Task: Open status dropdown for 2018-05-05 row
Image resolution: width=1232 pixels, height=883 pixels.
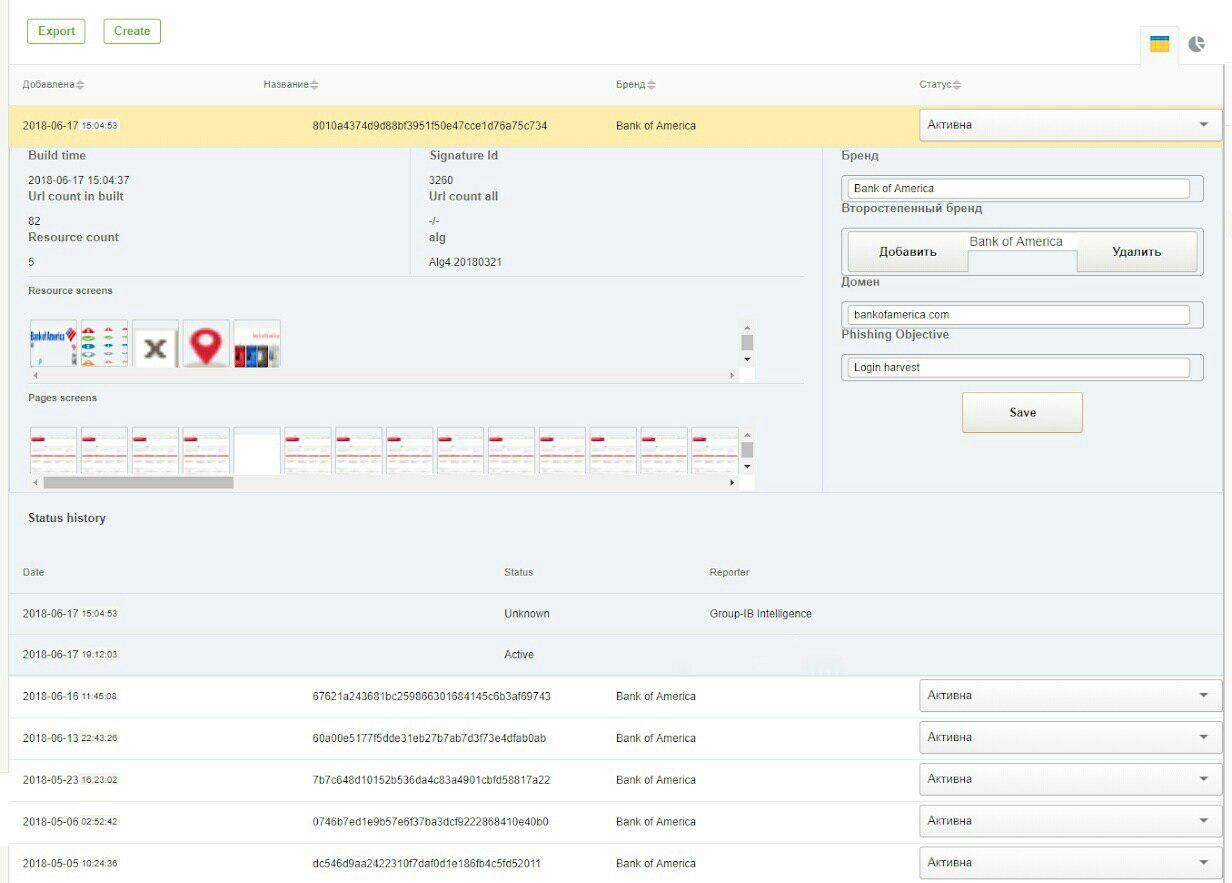Action: coord(1070,862)
